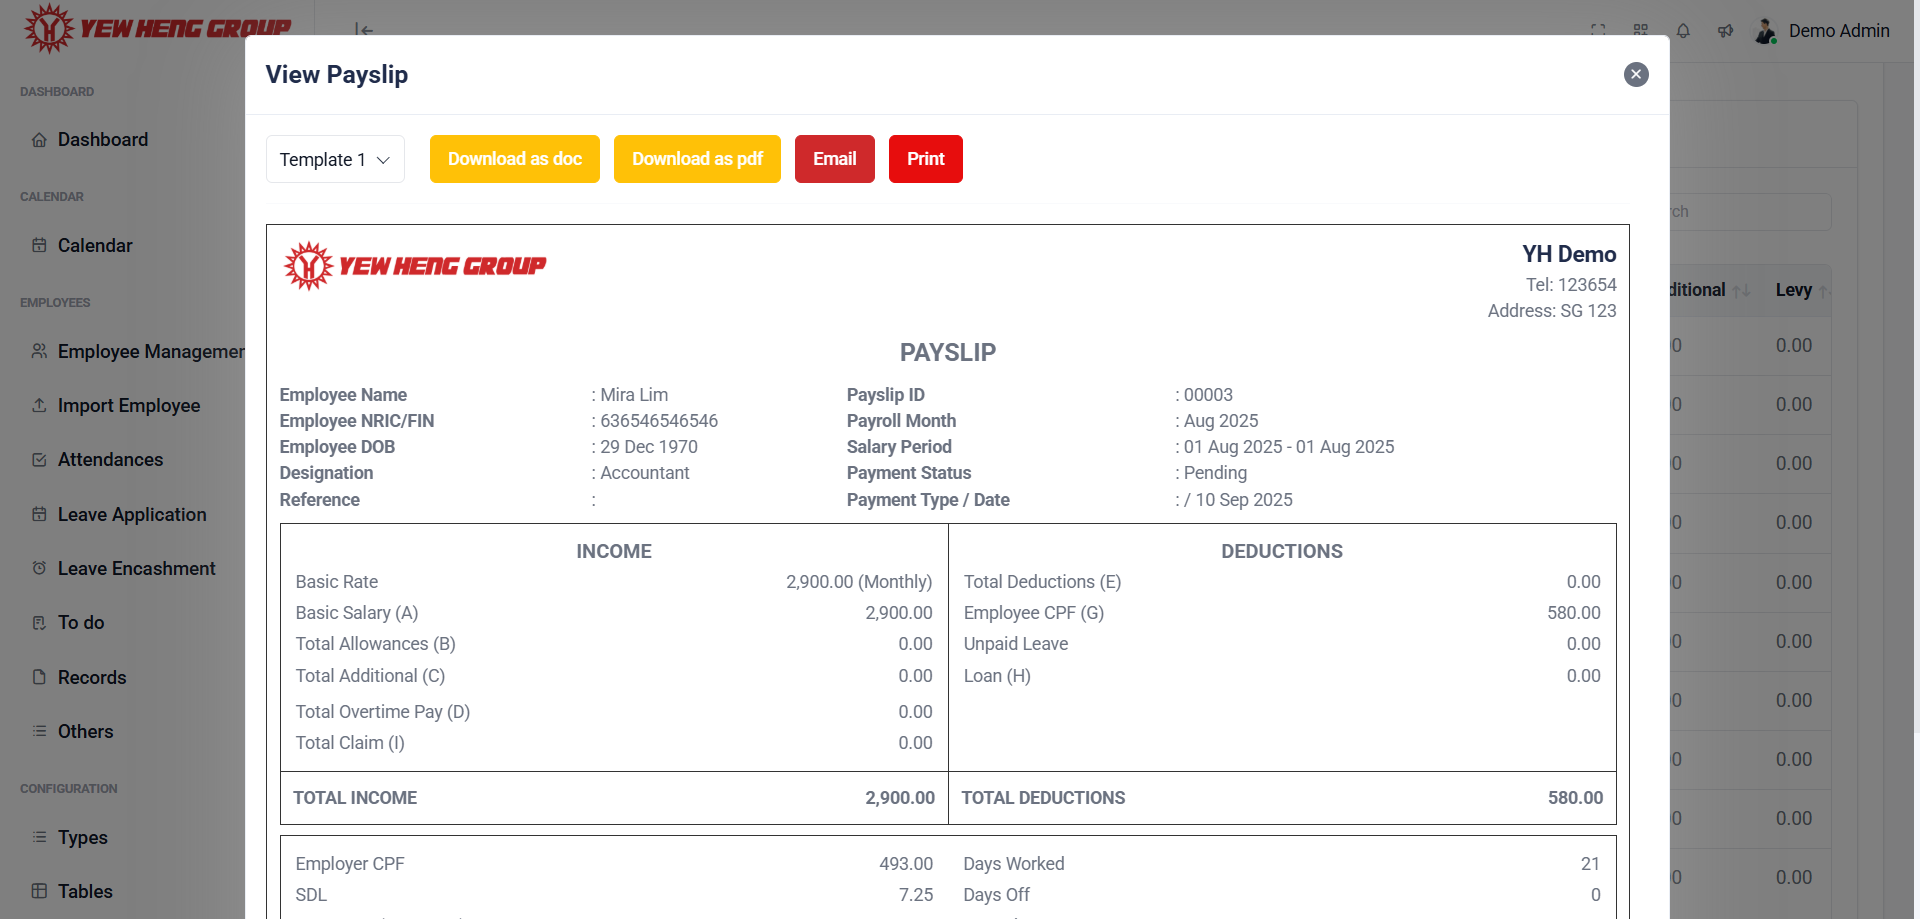Click the announcements megaphone icon
Viewport: 1920px width, 919px height.
[1727, 31]
